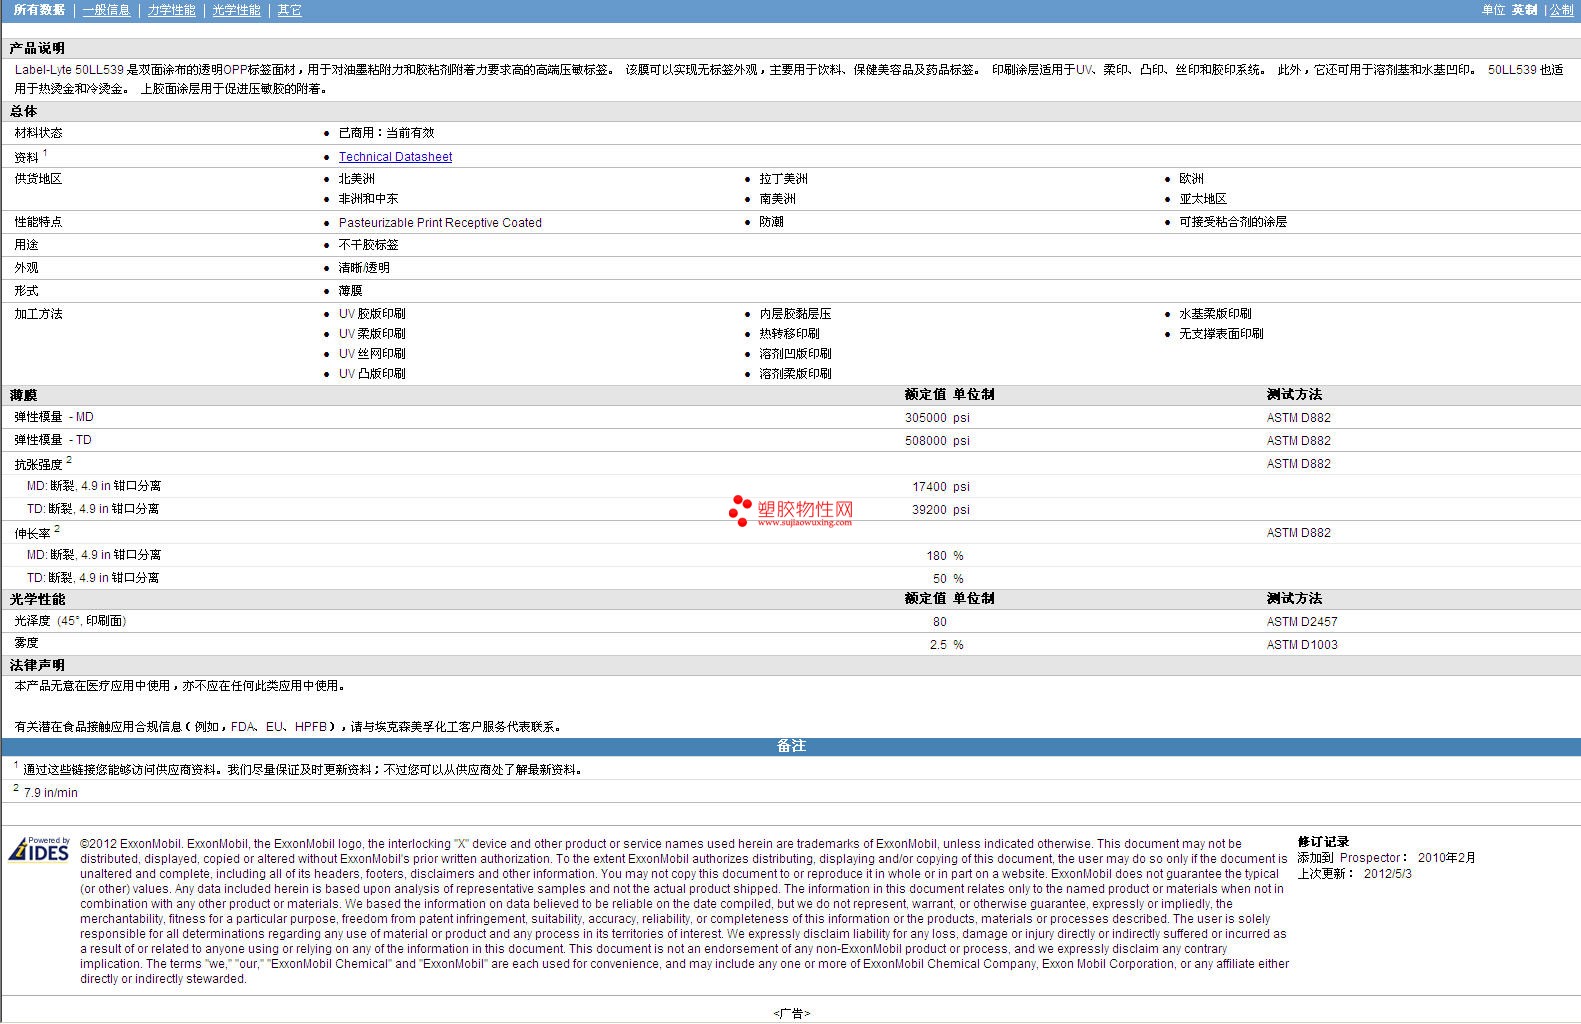Viewport: 1581px width, 1024px height.
Task: Select the 总体 section header
Action: point(24,111)
